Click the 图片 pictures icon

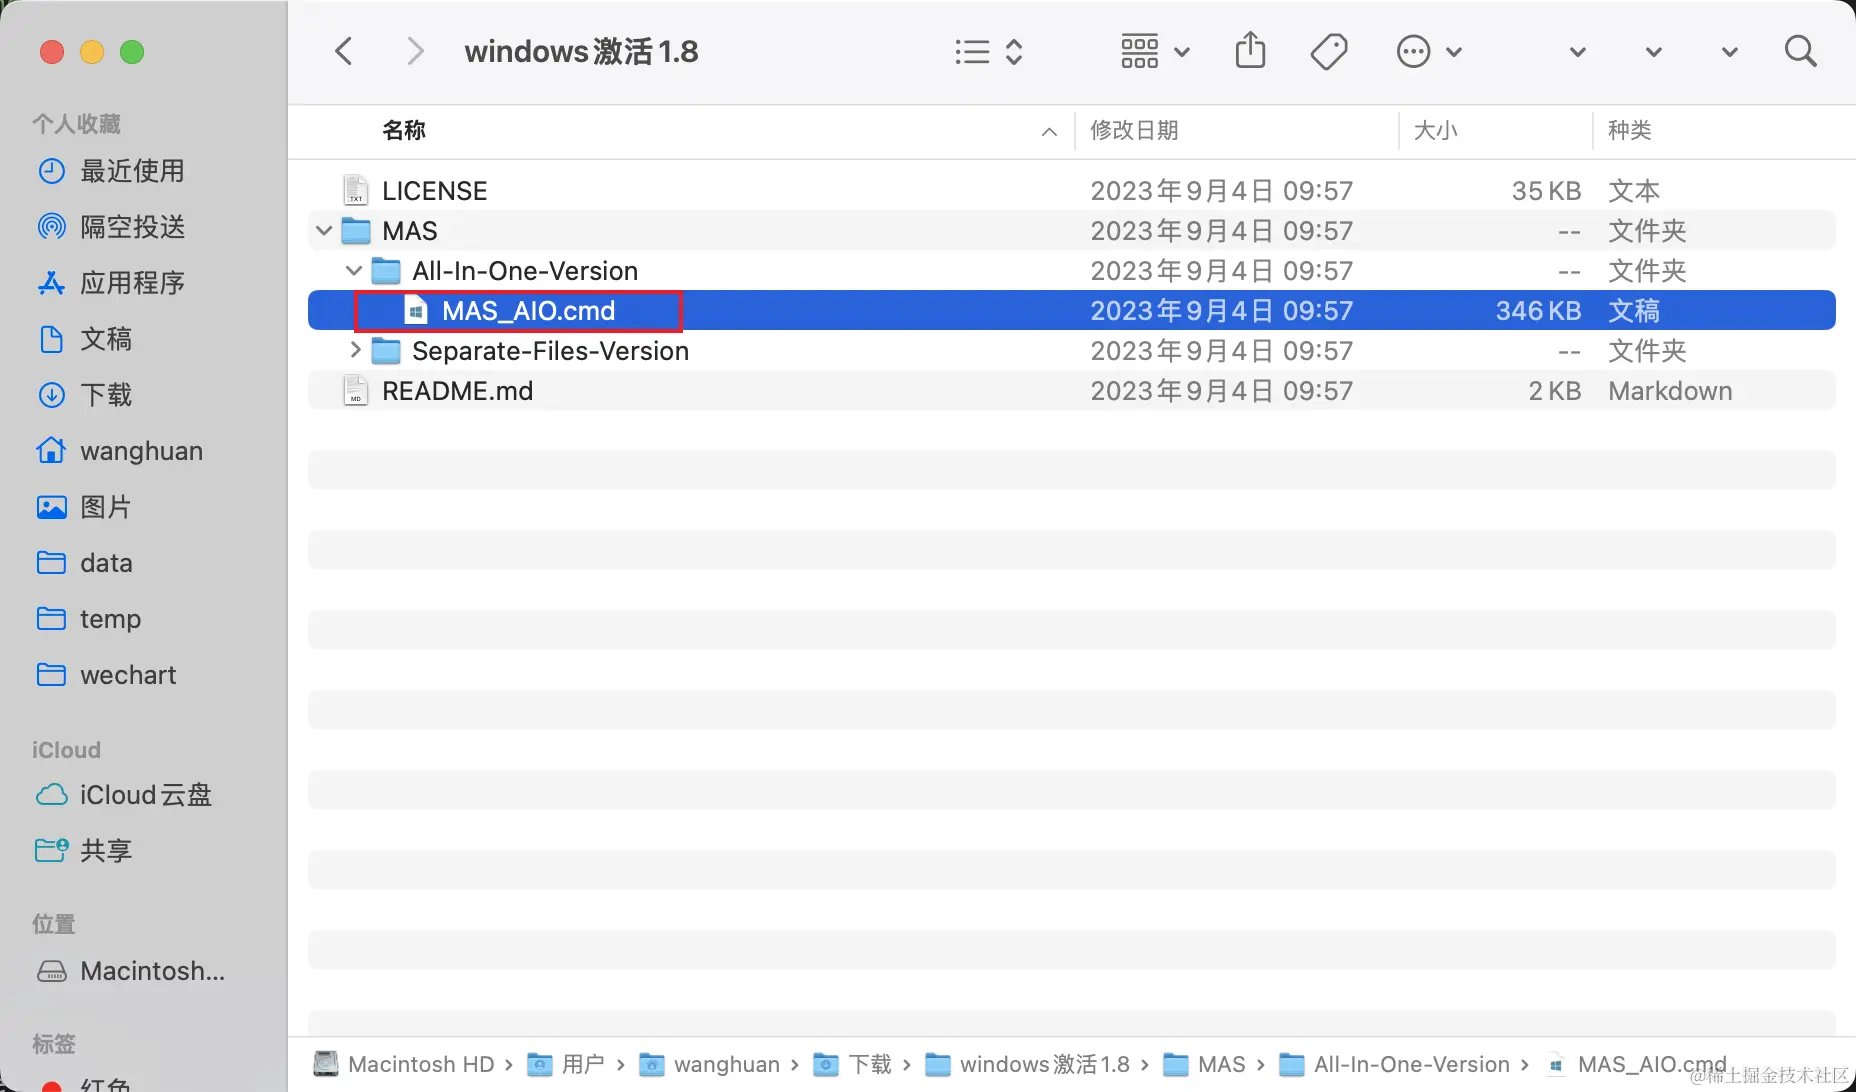pos(52,507)
